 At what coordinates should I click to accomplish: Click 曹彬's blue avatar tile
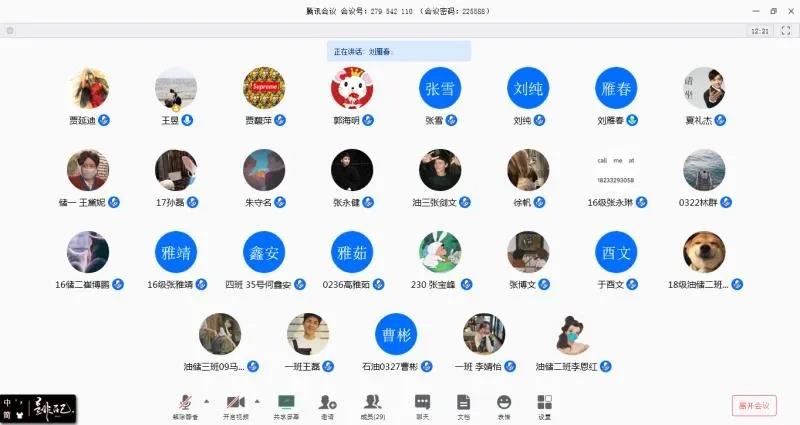click(x=396, y=335)
